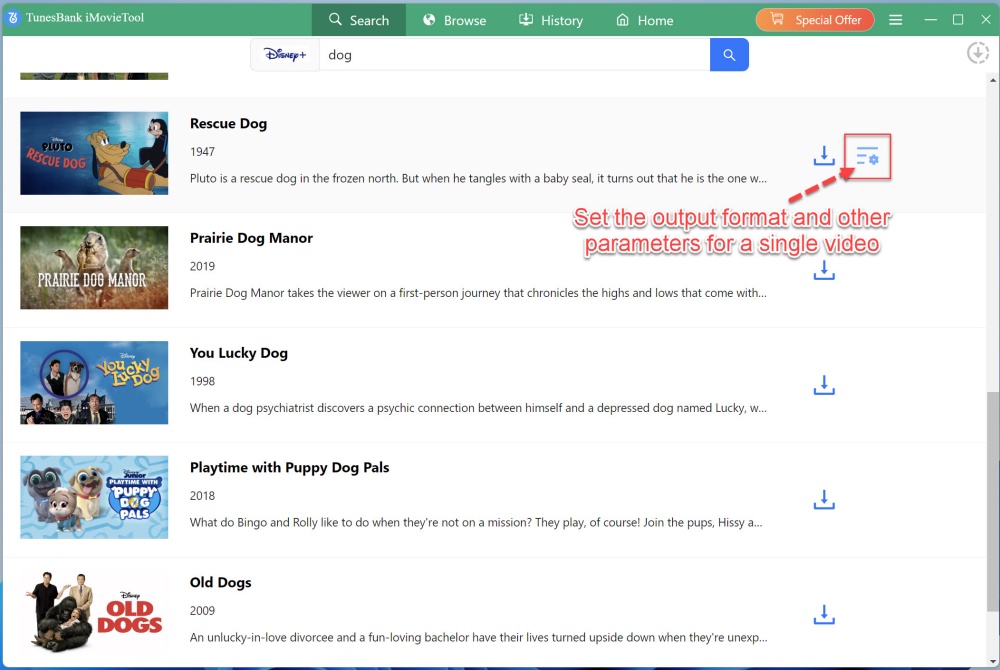Click the Prairie Dog Manor title
Image resolution: width=1000 pixels, height=670 pixels.
[x=251, y=238]
